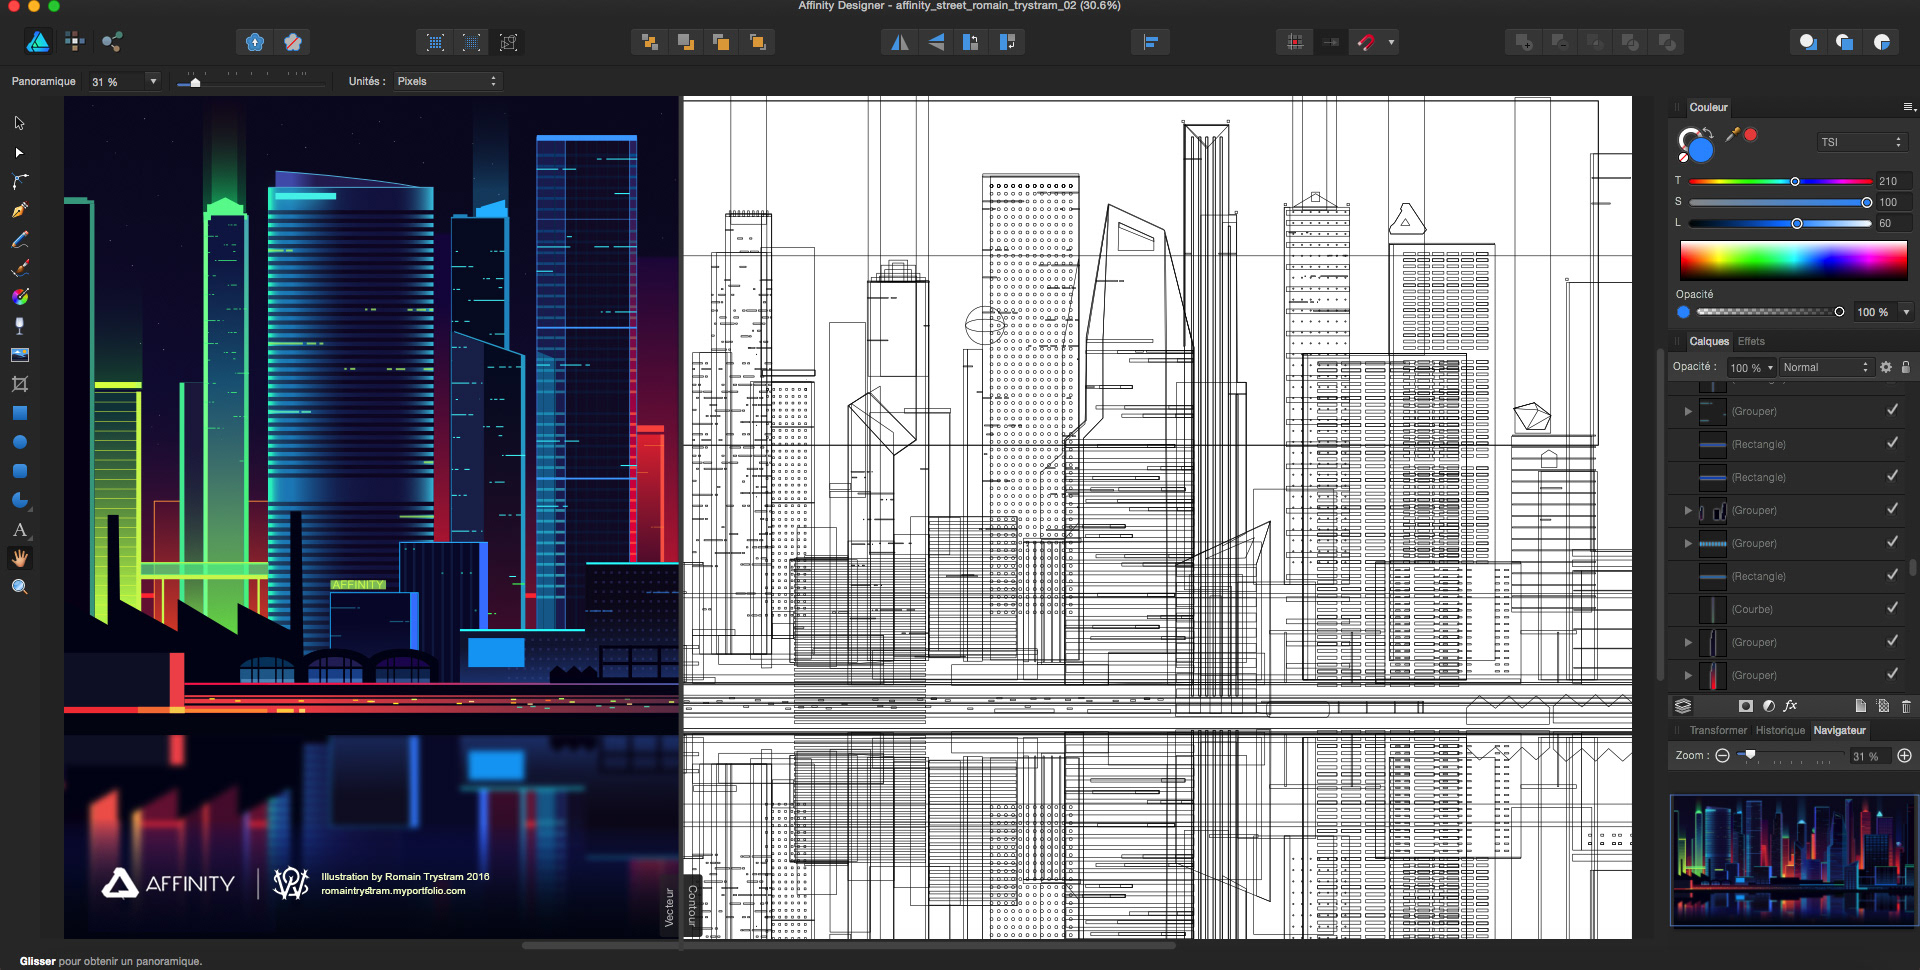Viewport: 1920px width, 970px height.
Task: Click the T hue slider
Action: (x=1780, y=181)
